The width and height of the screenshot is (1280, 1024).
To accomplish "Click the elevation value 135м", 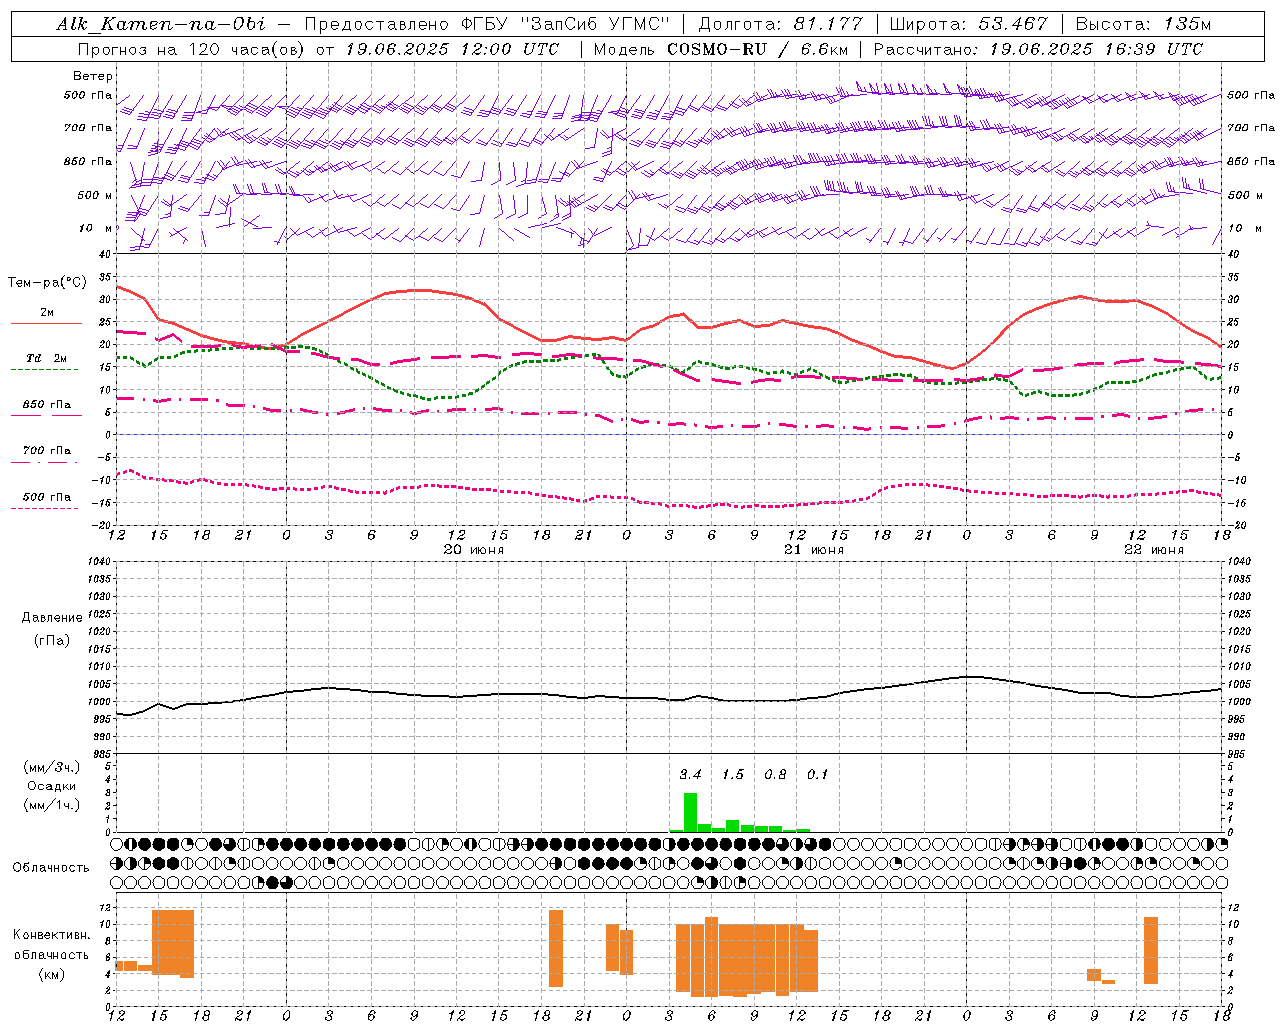I will tap(1188, 24).
